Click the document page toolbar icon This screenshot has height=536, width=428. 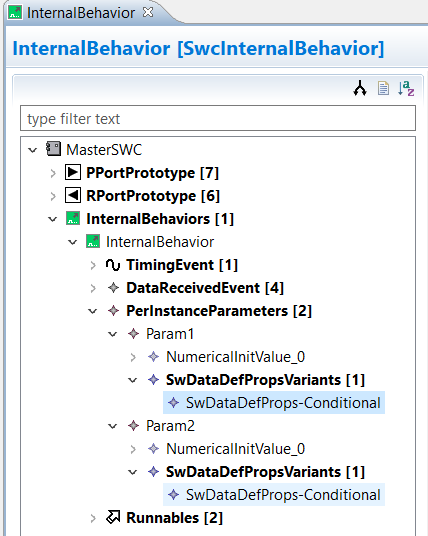pos(383,88)
